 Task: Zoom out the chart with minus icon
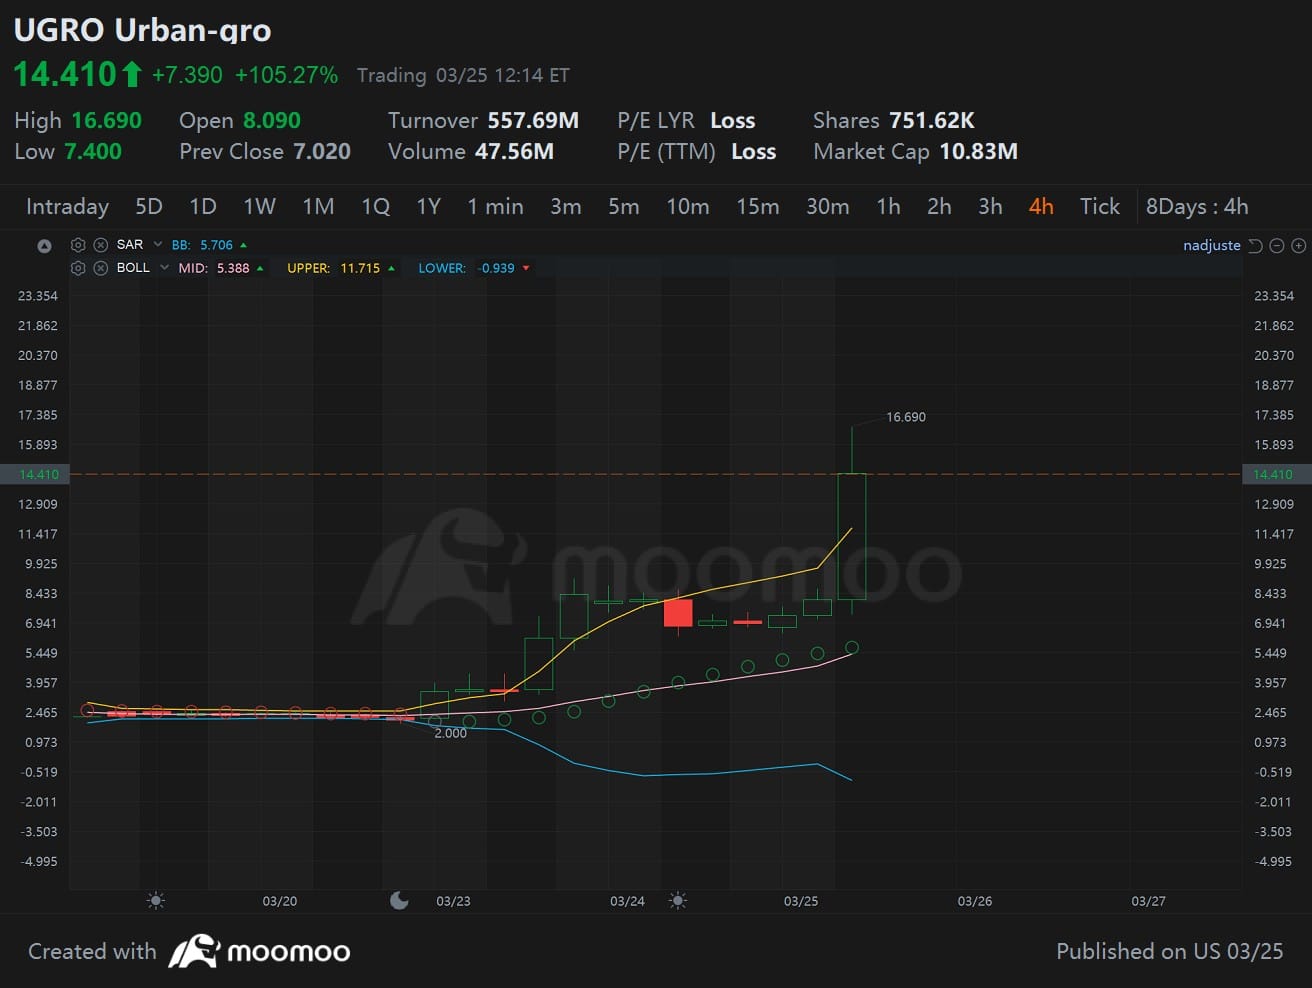[1277, 246]
